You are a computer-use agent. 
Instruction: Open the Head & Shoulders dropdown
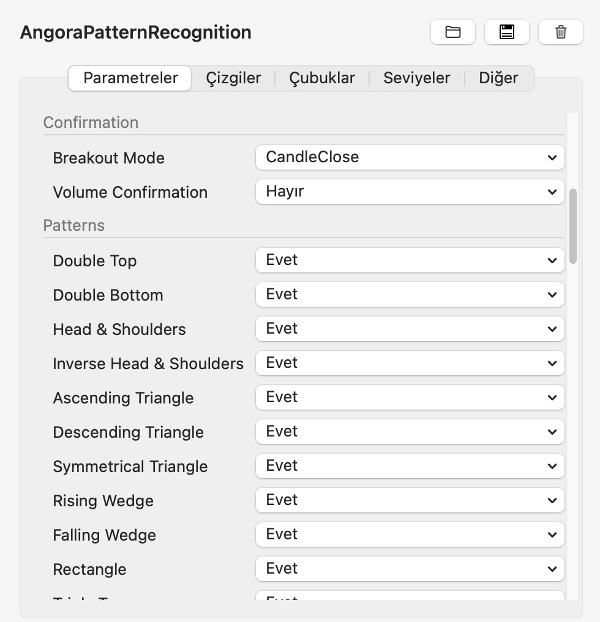pyautogui.click(x=410, y=329)
